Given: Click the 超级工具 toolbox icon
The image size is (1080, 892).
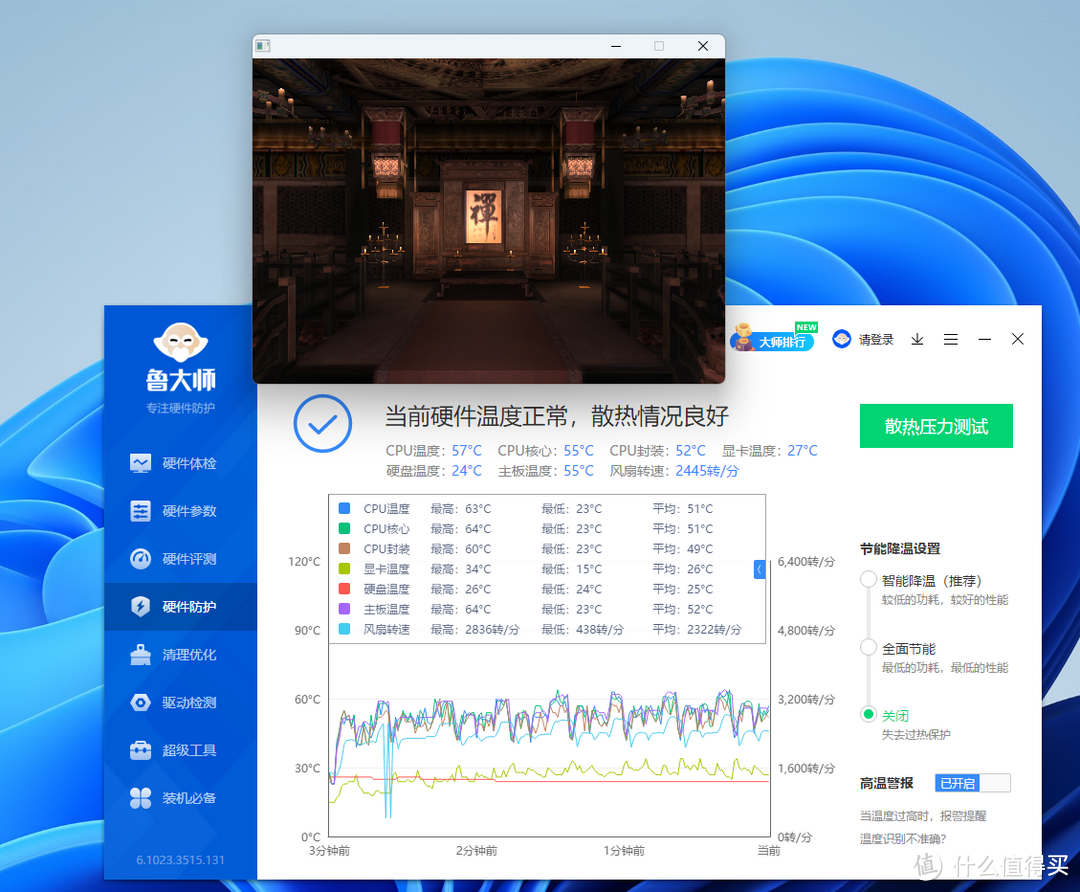Looking at the screenshot, I should (141, 750).
